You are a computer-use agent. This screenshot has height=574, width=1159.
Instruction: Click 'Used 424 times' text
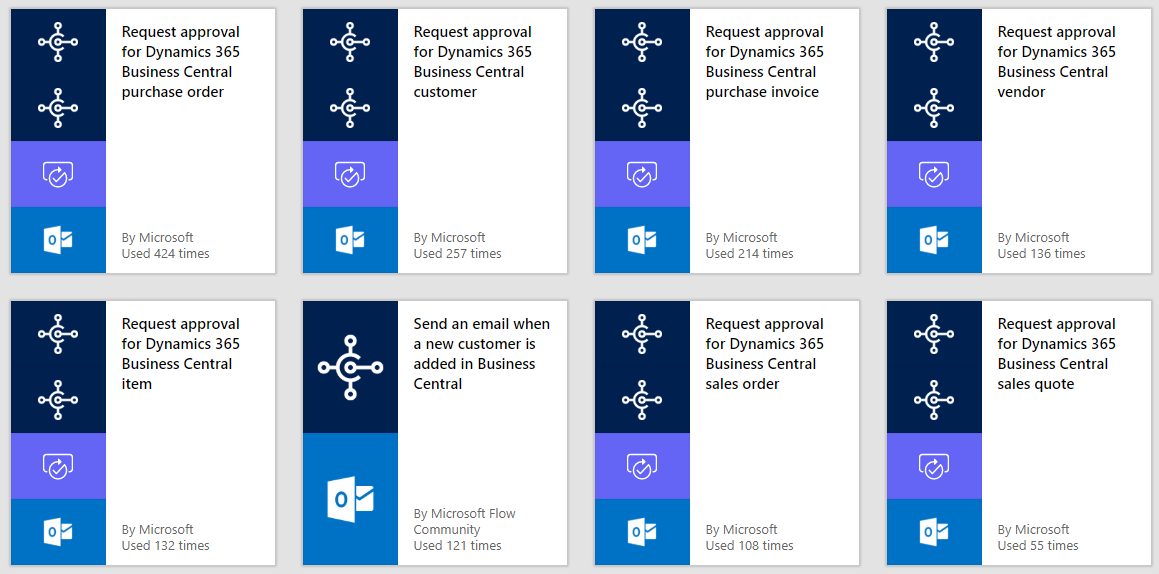point(166,253)
